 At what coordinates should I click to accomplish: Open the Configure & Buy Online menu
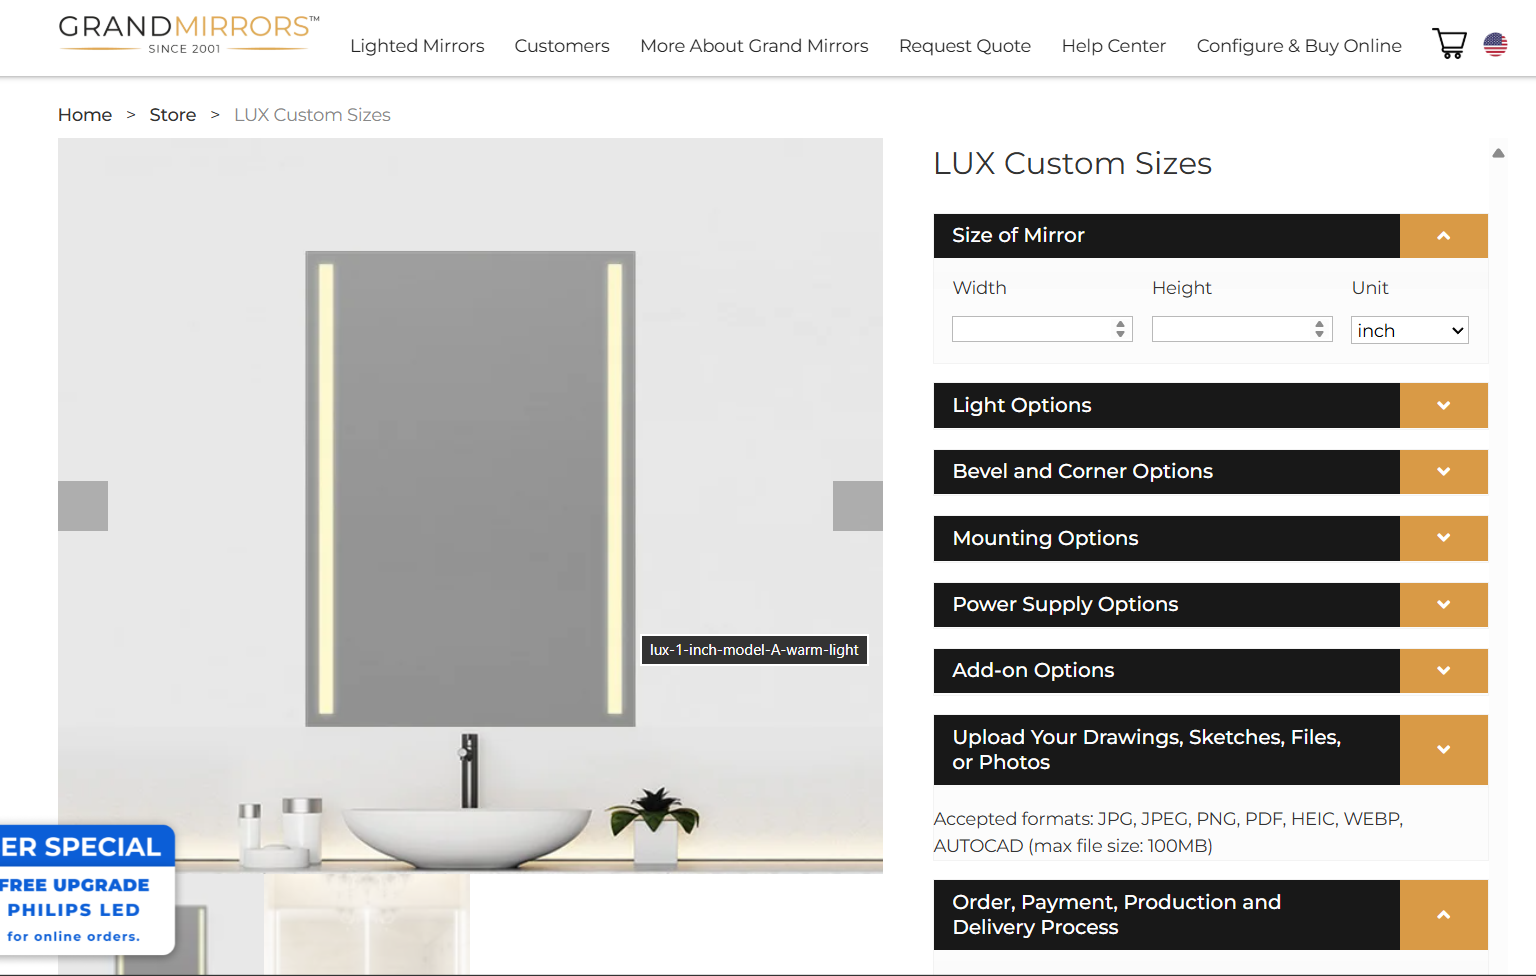click(1299, 46)
